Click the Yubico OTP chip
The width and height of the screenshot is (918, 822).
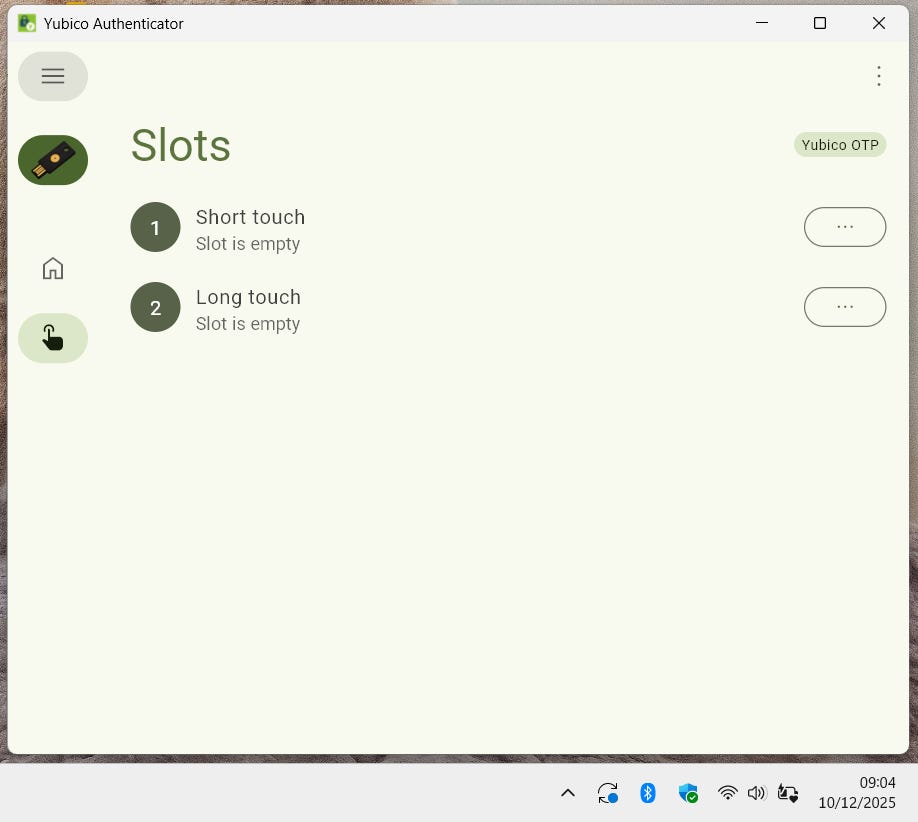point(840,145)
